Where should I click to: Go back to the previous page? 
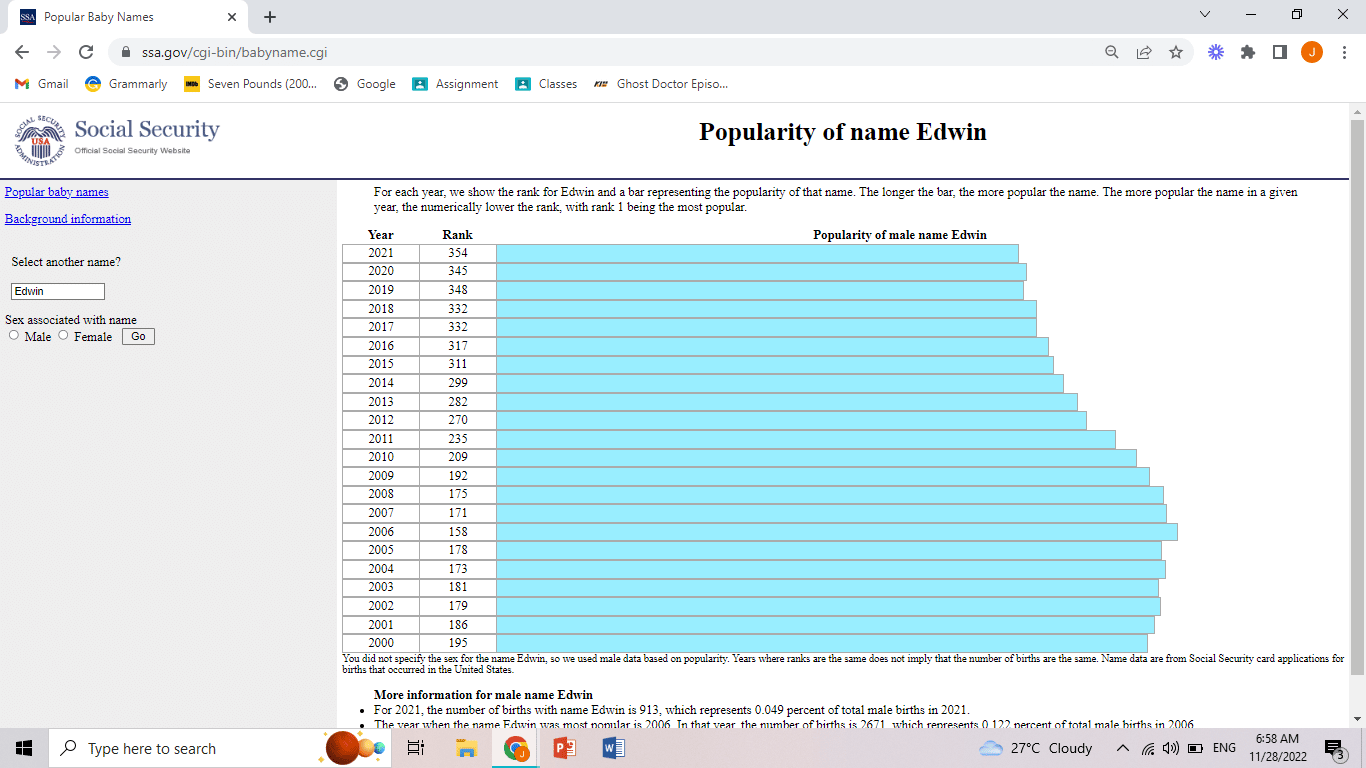click(22, 52)
